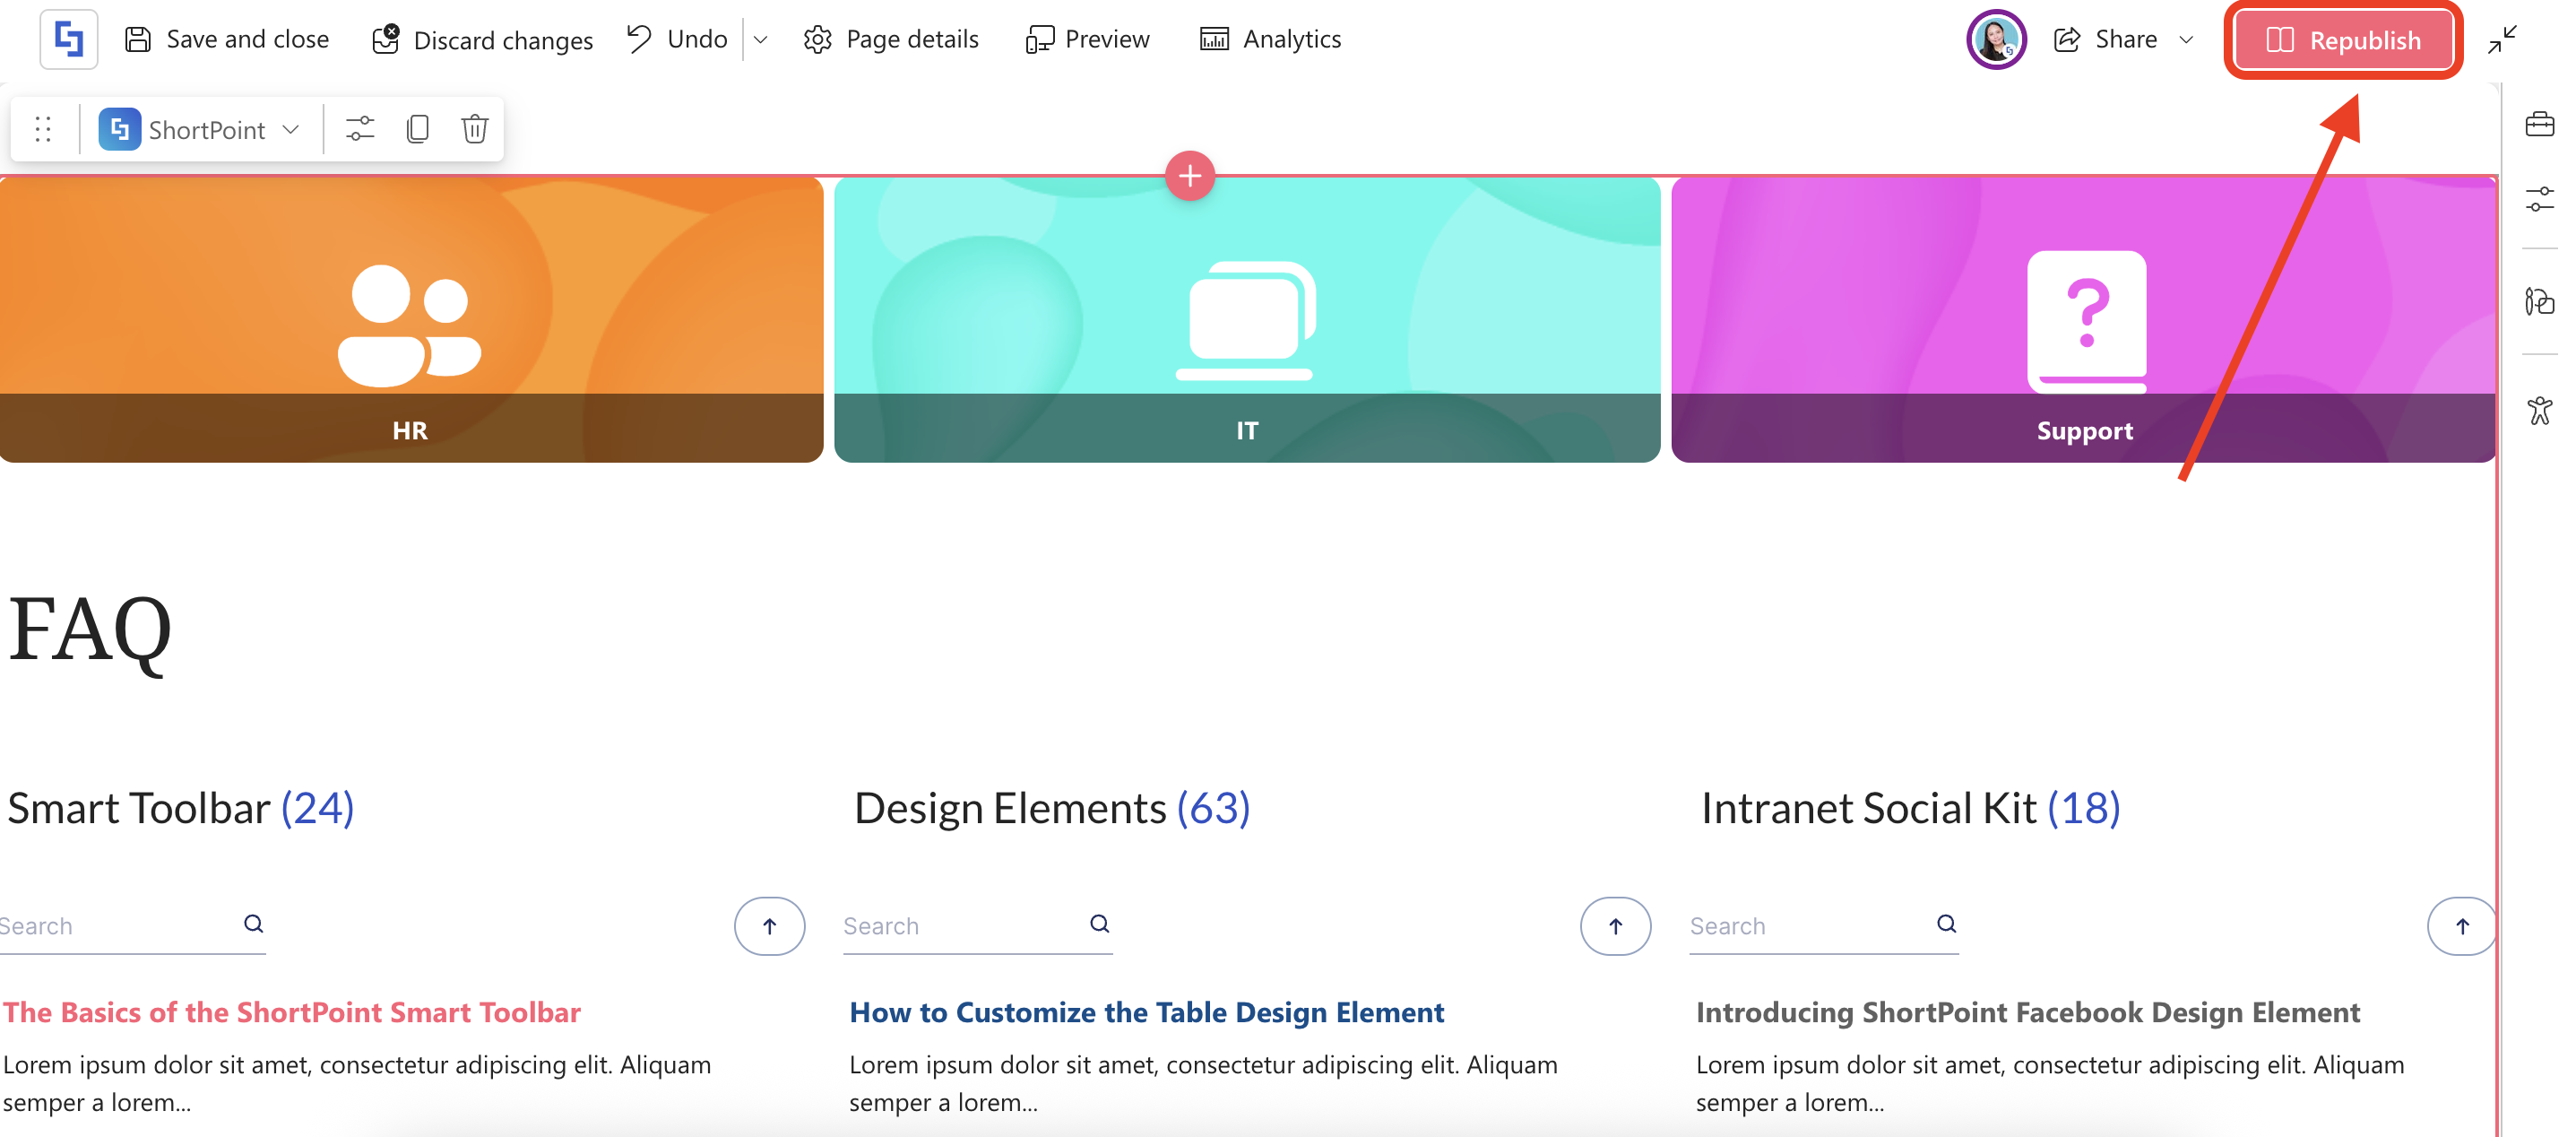Click the Smart Toolbar (24) heading
Viewport: 2576px width, 1137px height.
(x=181, y=808)
